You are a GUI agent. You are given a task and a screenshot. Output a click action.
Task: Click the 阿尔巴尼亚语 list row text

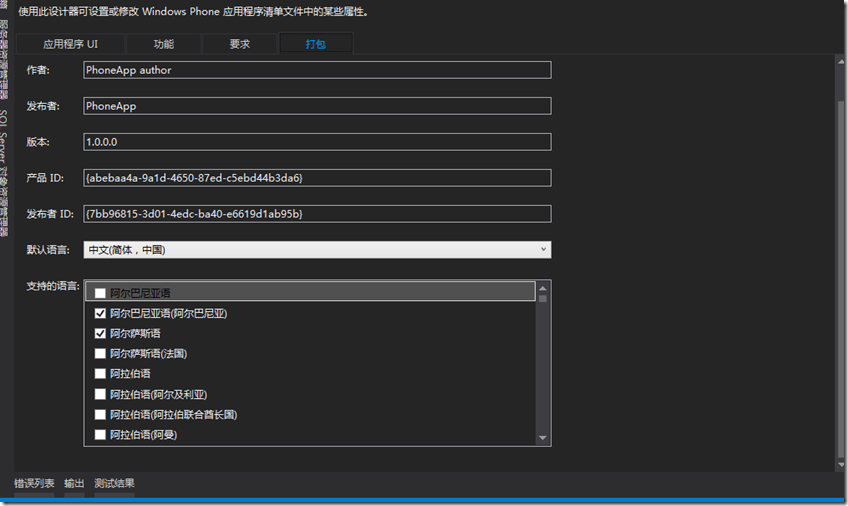(140, 293)
